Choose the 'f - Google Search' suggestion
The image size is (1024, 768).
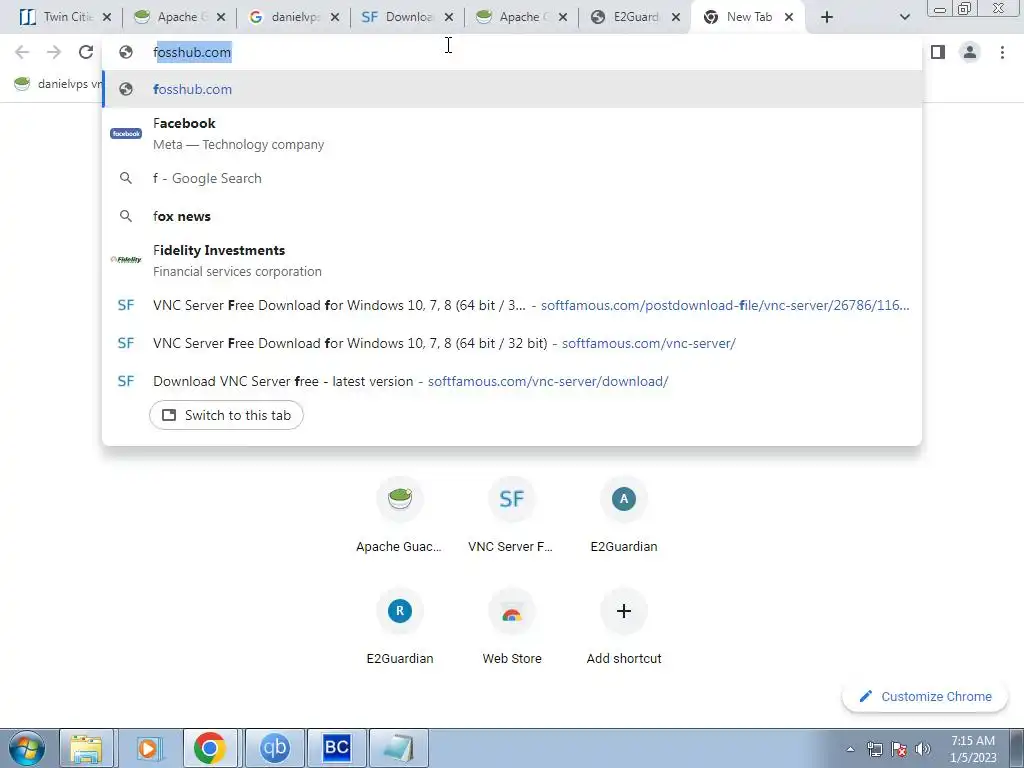coord(512,178)
